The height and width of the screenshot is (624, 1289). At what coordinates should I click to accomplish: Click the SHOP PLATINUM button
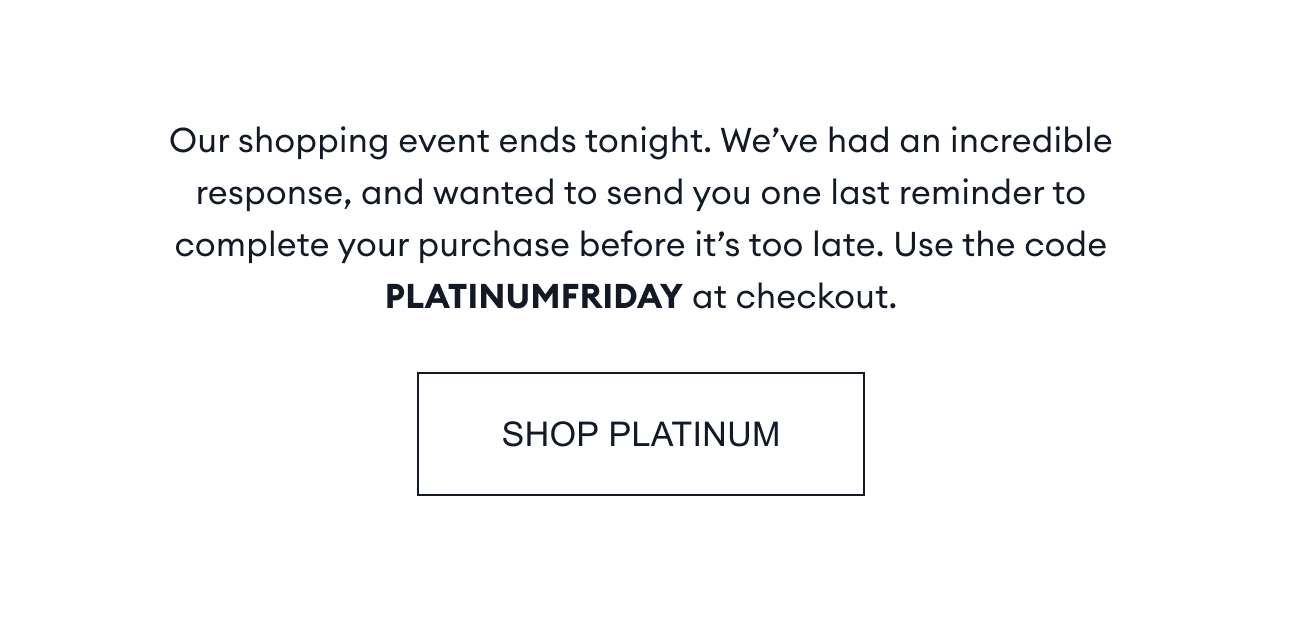pyautogui.click(x=640, y=434)
